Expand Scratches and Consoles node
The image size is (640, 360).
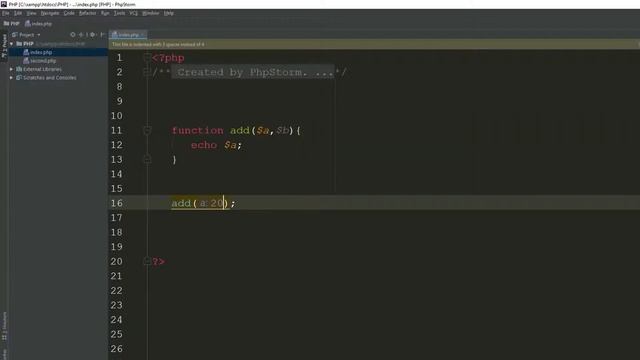coord(11,78)
